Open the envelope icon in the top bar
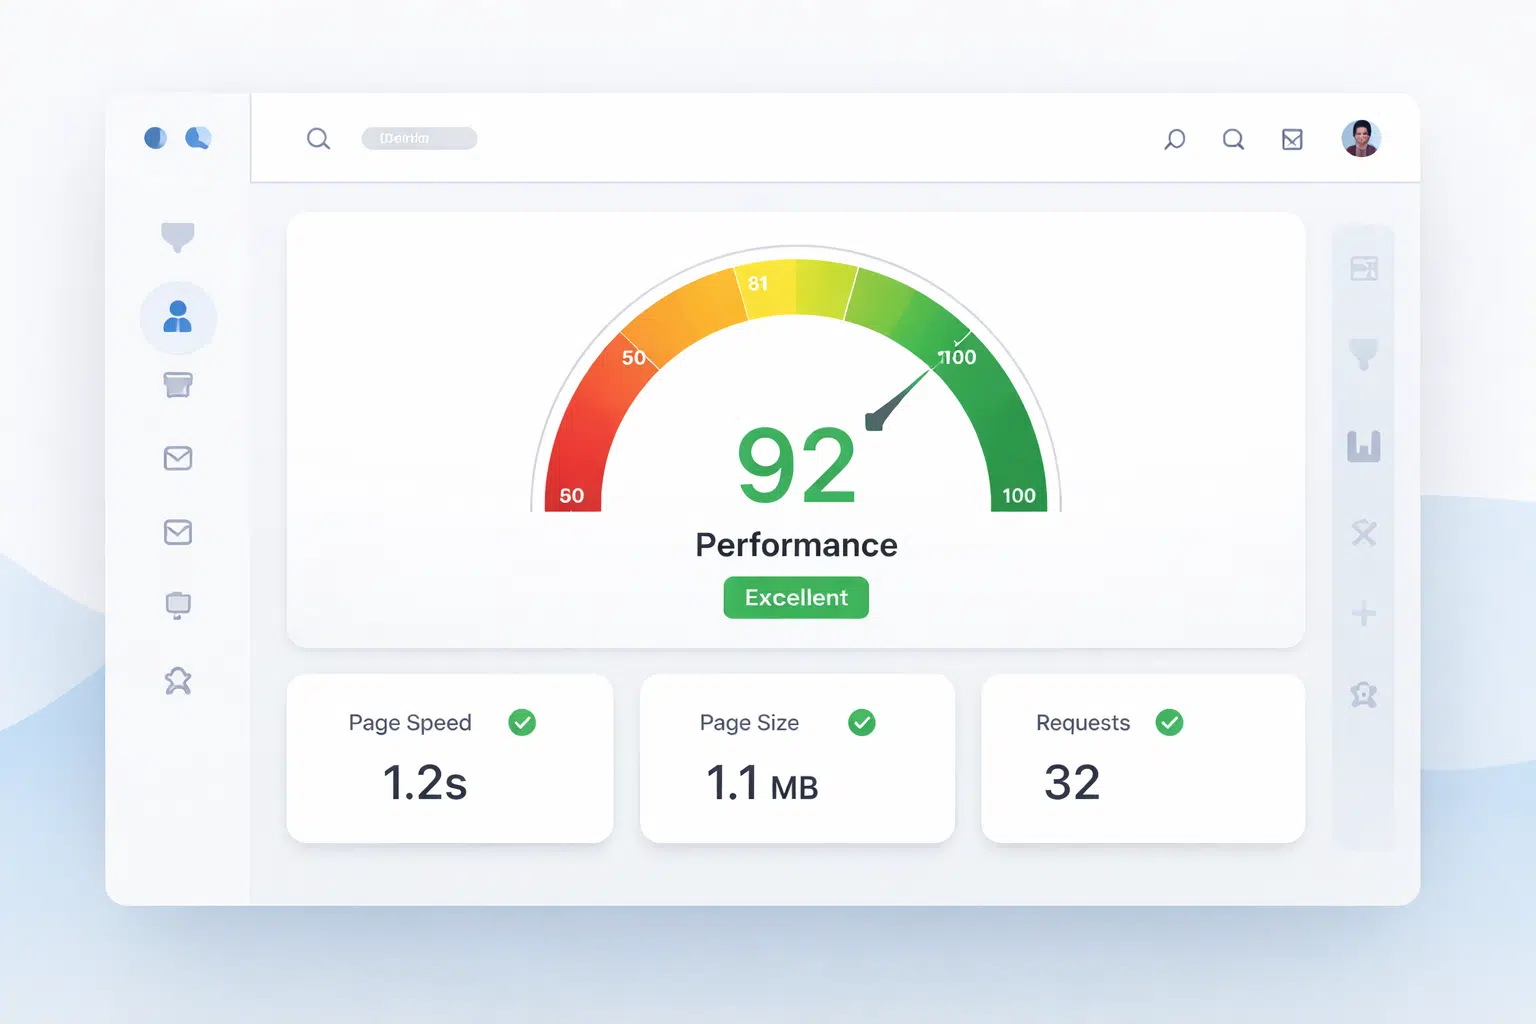The width and height of the screenshot is (1536, 1024). [x=1292, y=139]
